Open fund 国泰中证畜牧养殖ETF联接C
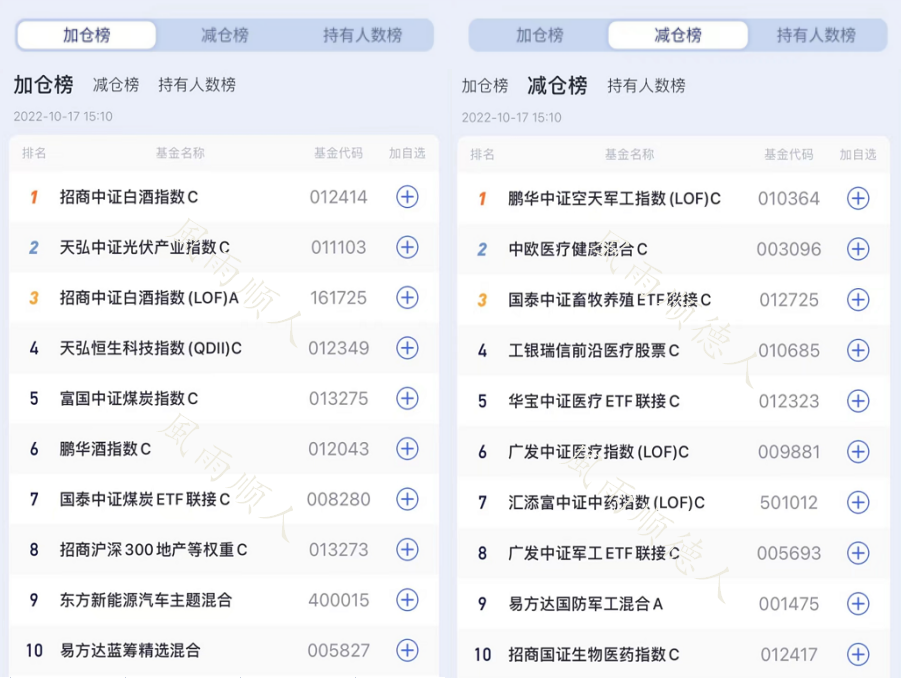The height and width of the screenshot is (678, 901). click(x=609, y=300)
